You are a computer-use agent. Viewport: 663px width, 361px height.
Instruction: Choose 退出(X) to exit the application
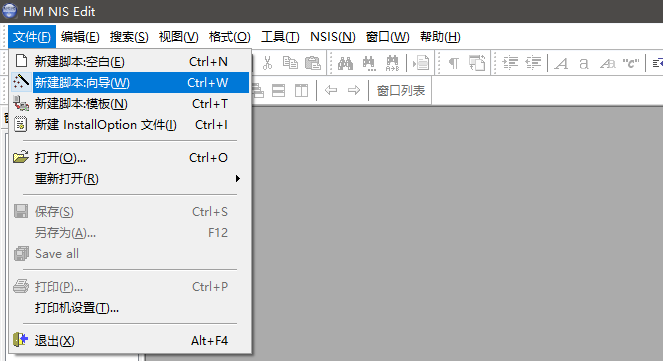point(130,341)
